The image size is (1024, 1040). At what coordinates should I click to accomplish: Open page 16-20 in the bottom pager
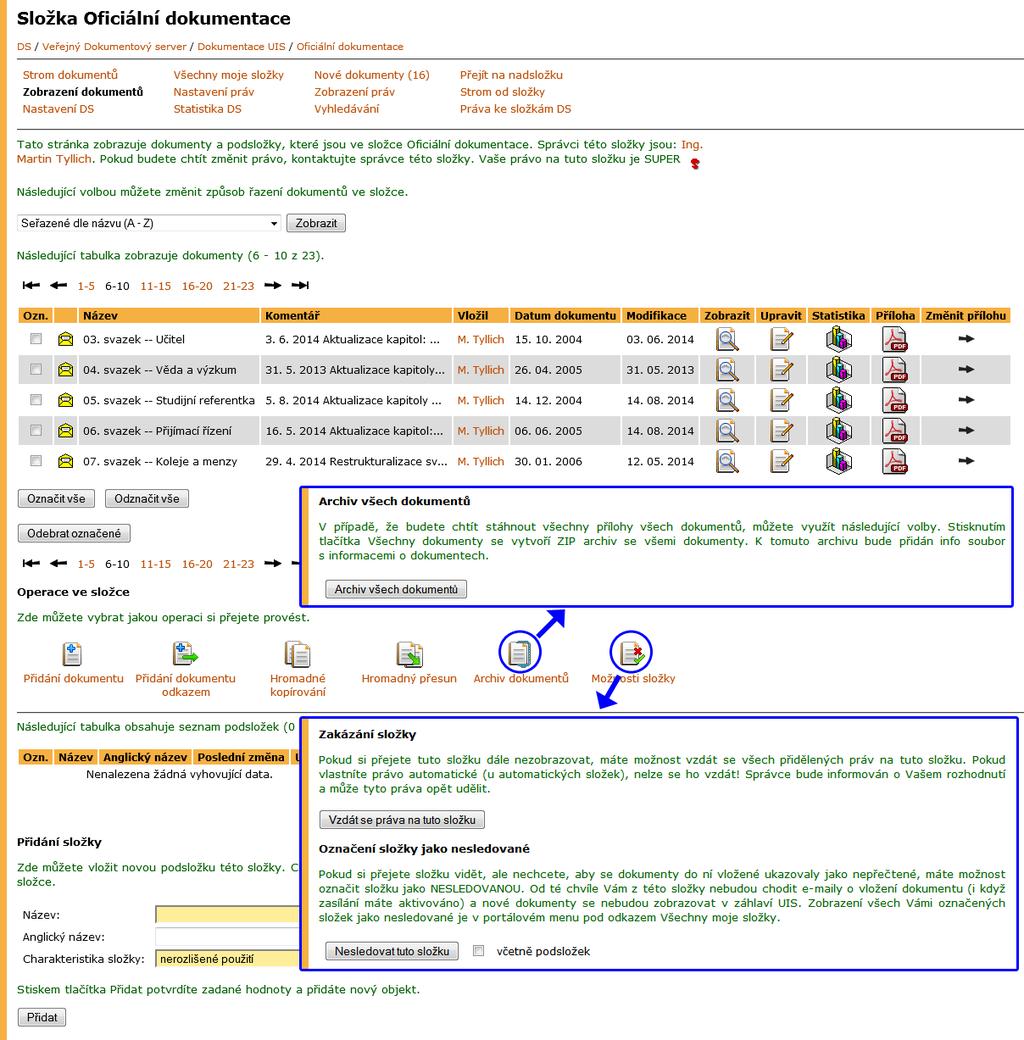(x=197, y=564)
